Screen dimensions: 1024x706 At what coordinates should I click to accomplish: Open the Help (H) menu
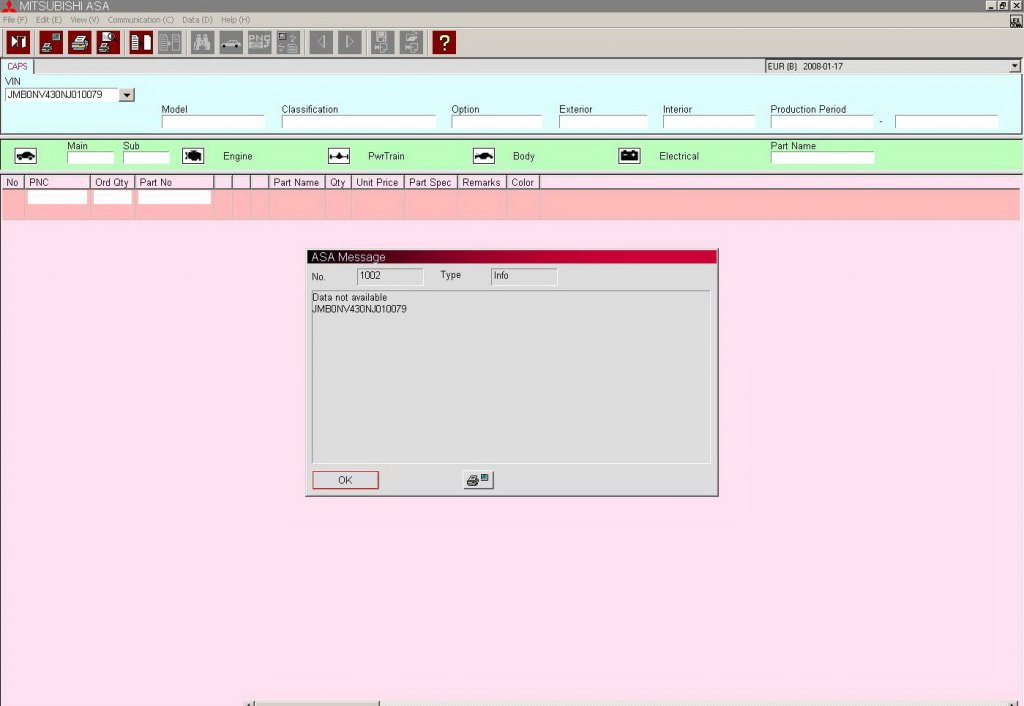point(235,20)
